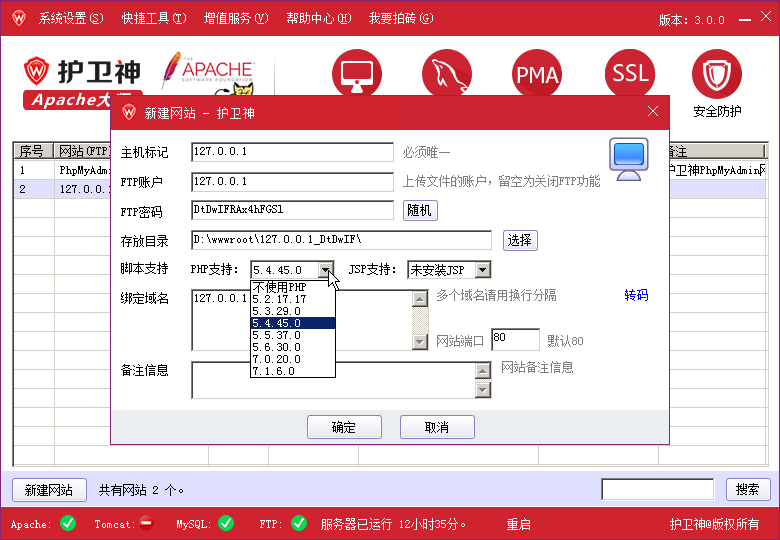This screenshot has width=780, height=540.
Task: Click the MySQL dolphin icon
Action: coord(447,73)
